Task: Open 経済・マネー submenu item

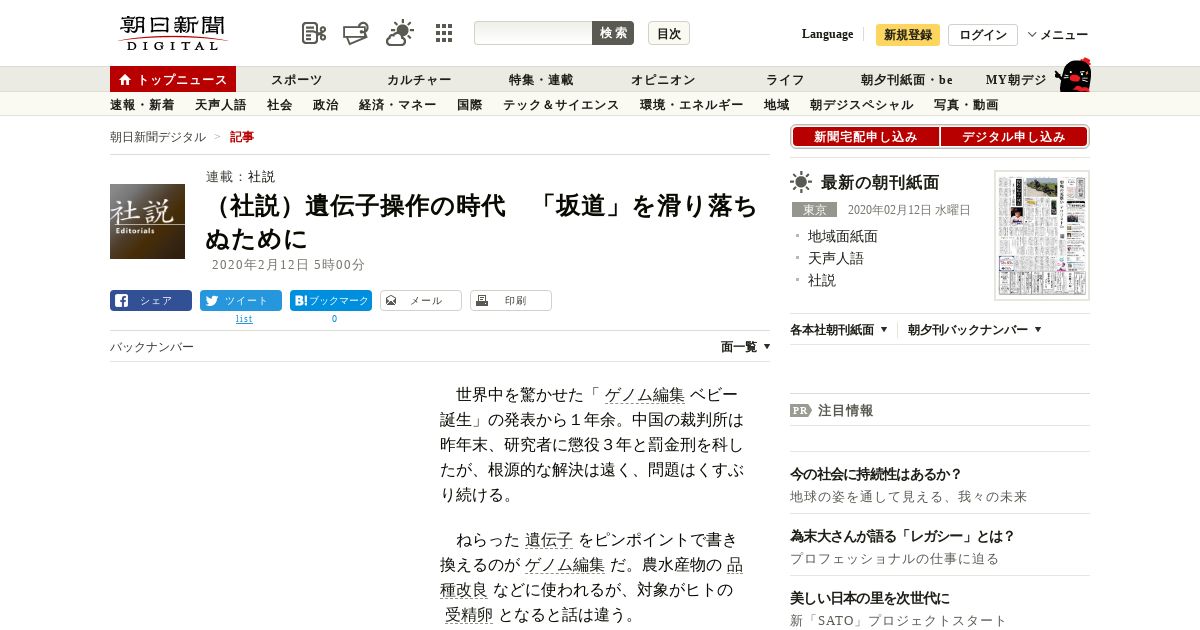Action: click(x=397, y=105)
